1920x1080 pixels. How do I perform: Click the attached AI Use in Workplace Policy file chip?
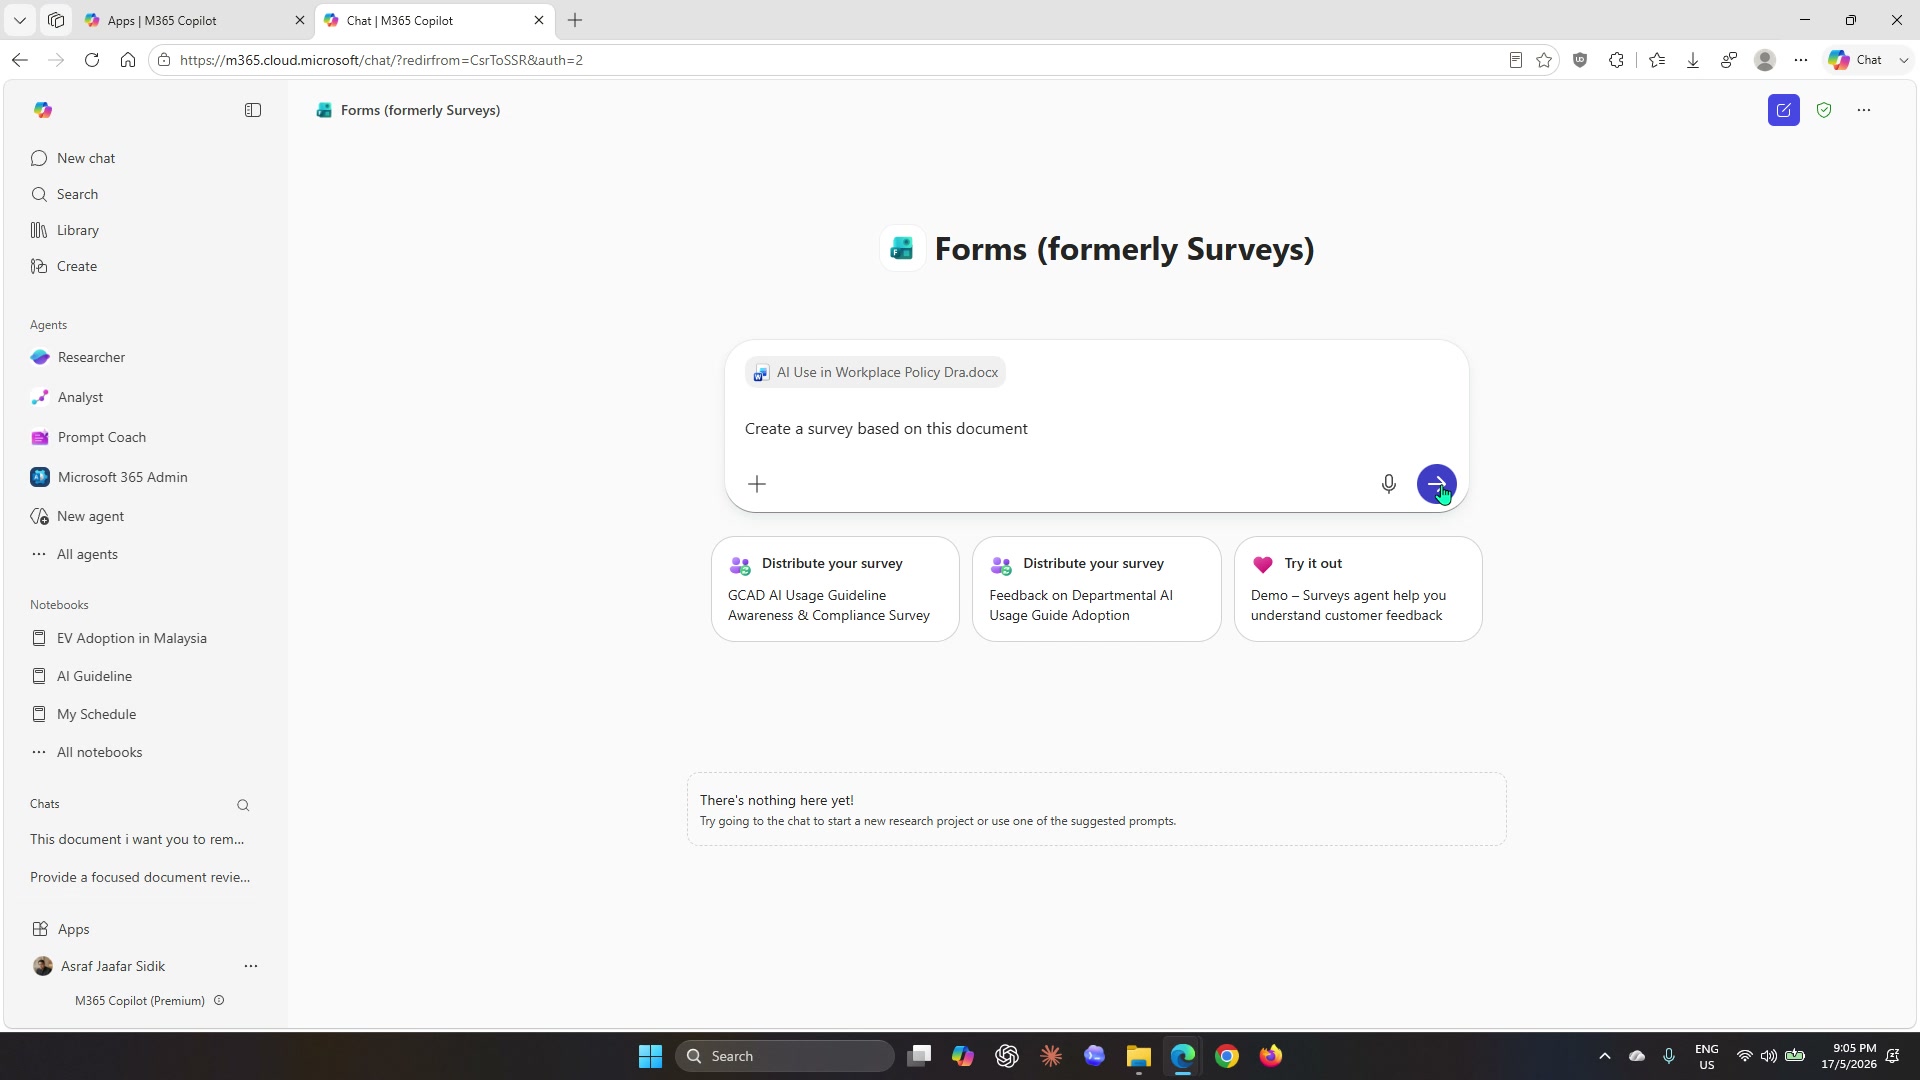coord(875,372)
